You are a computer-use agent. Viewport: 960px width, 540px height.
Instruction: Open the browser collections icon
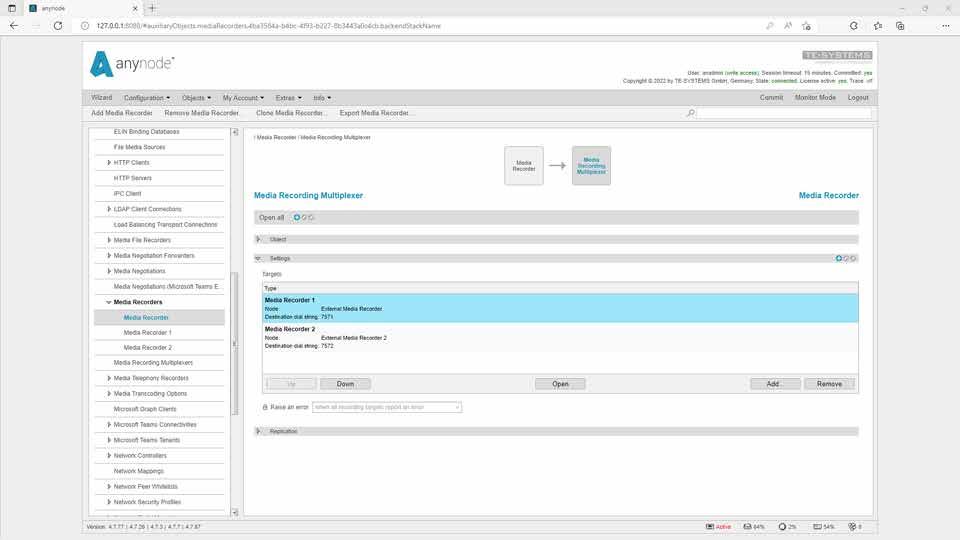pyautogui.click(x=900, y=26)
